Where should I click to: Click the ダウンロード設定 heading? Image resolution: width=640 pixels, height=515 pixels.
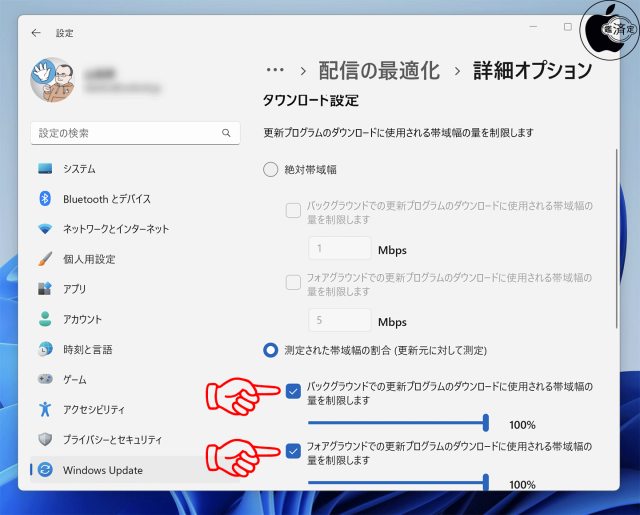[x=311, y=100]
